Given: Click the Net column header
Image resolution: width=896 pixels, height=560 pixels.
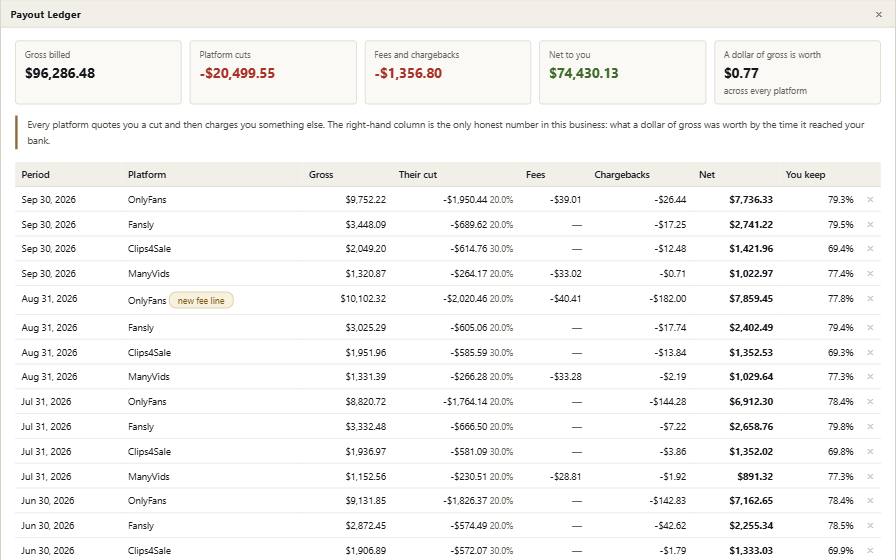Looking at the screenshot, I should [707, 175].
